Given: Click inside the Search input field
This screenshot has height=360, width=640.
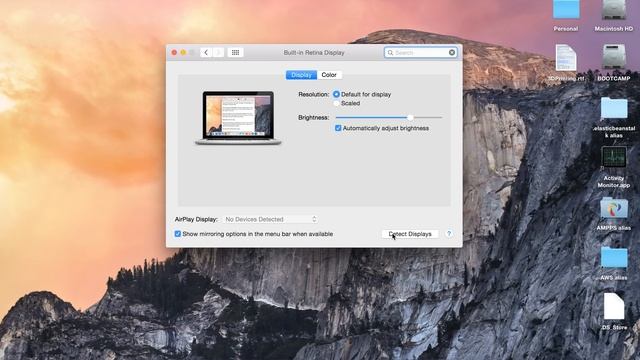Looking at the screenshot, I should pos(420,53).
